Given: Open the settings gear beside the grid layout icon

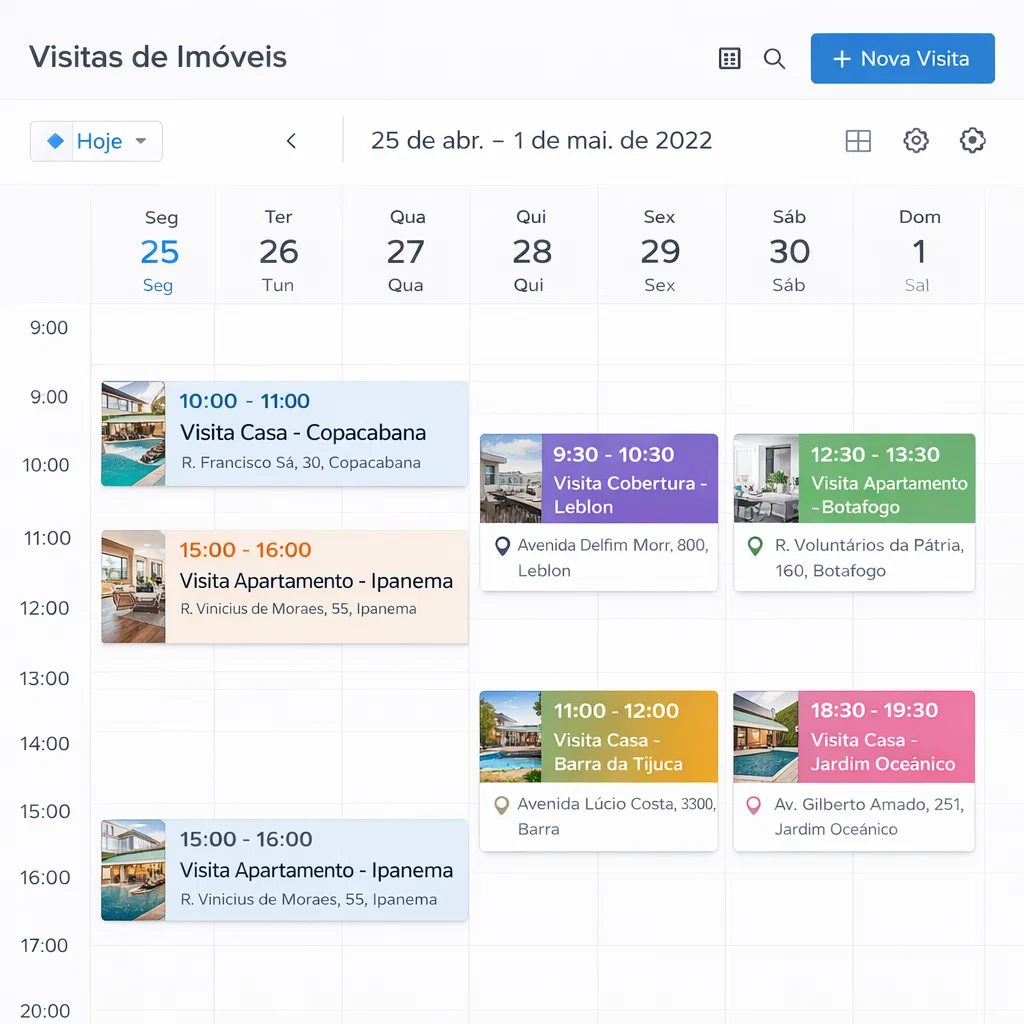Looking at the screenshot, I should (916, 141).
